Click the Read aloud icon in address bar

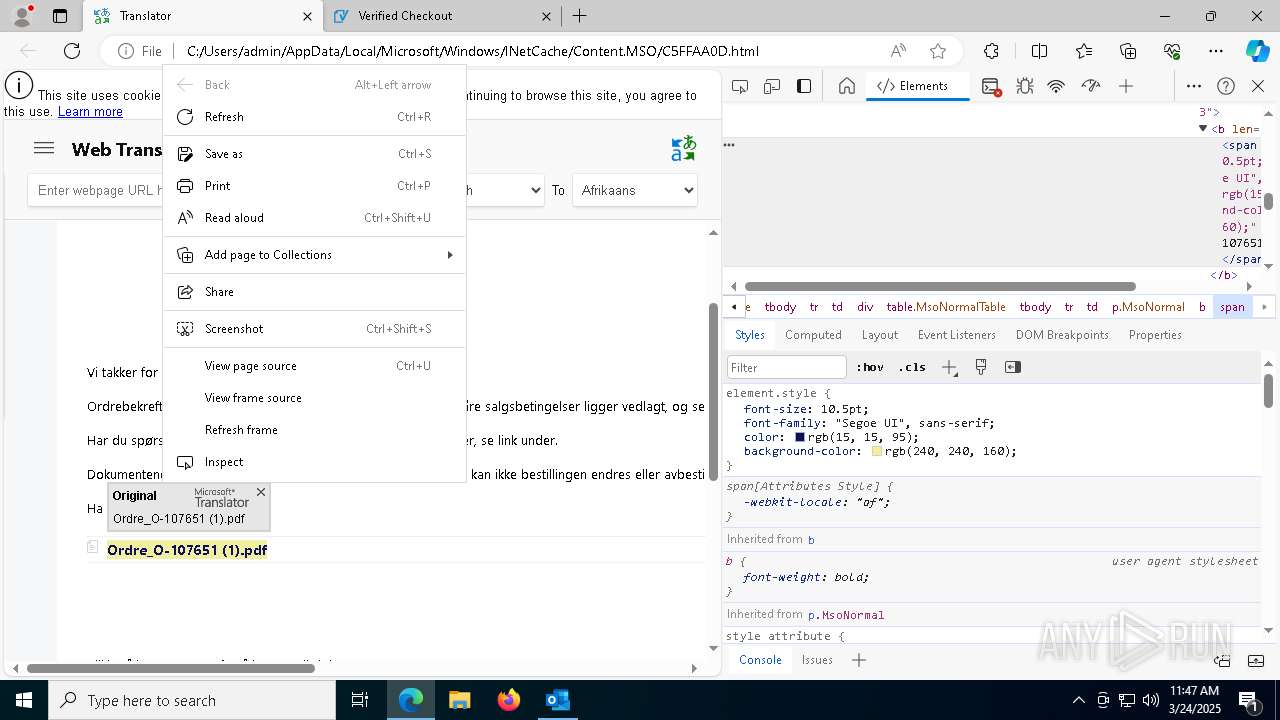pos(898,51)
